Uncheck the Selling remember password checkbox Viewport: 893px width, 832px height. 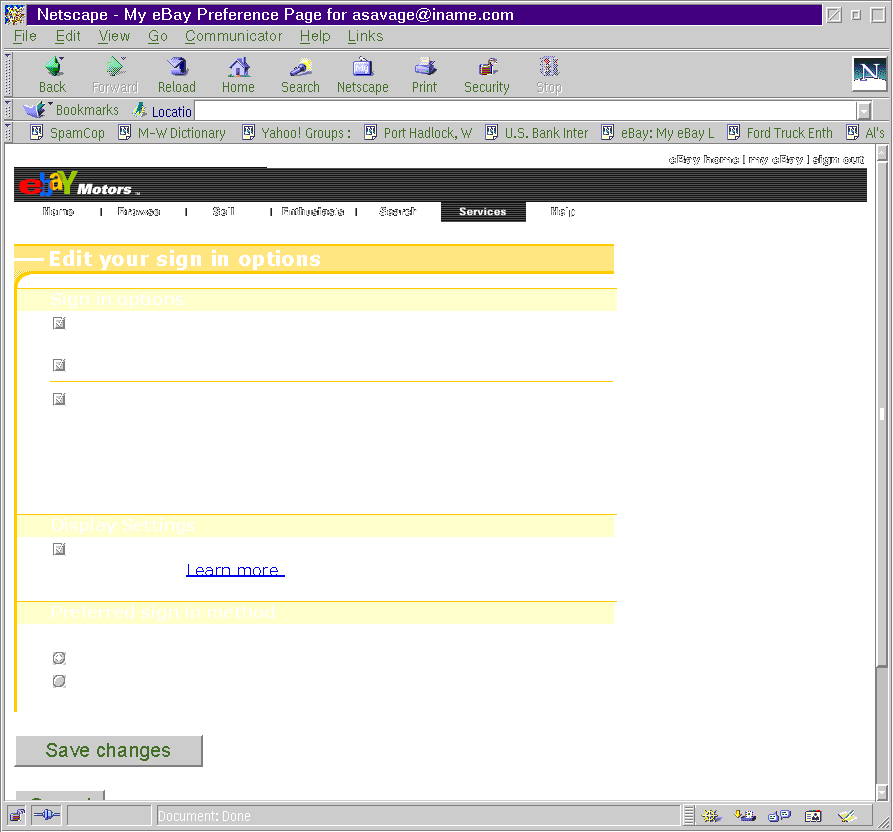[x=59, y=365]
